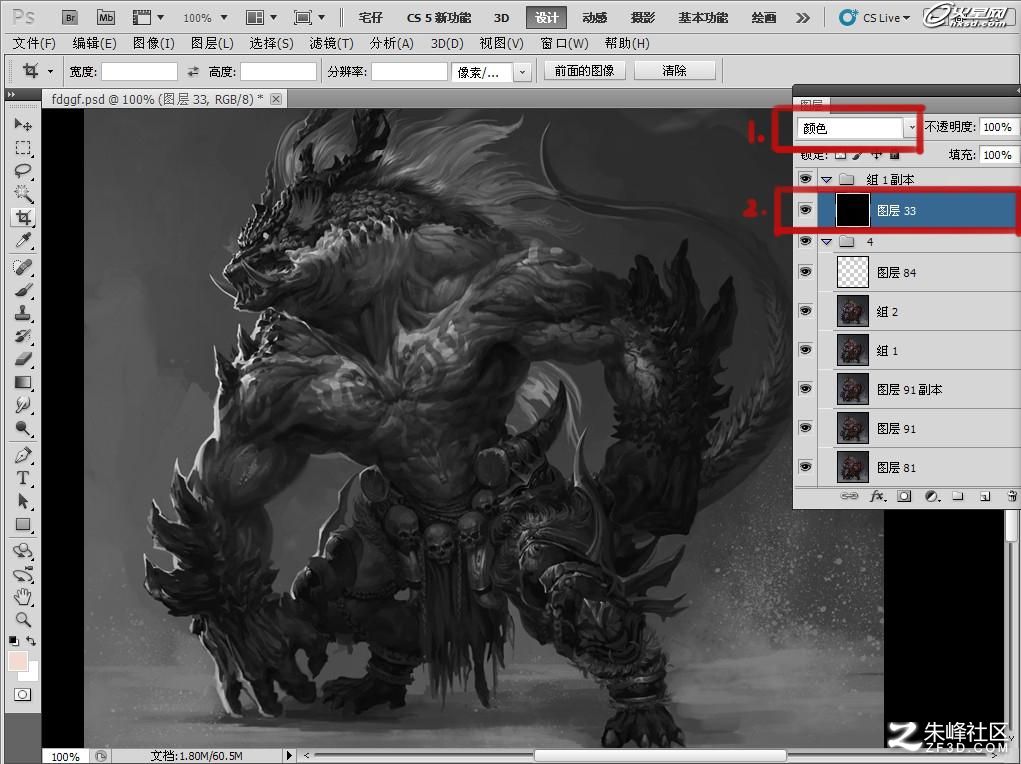Create new fill or adjustment layer

point(932,496)
